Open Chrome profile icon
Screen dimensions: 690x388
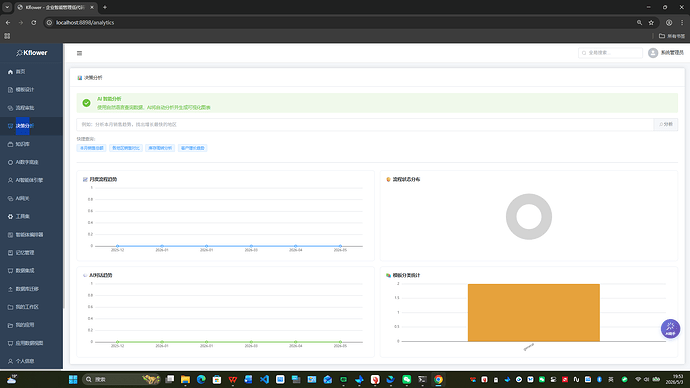pyautogui.click(x=669, y=22)
